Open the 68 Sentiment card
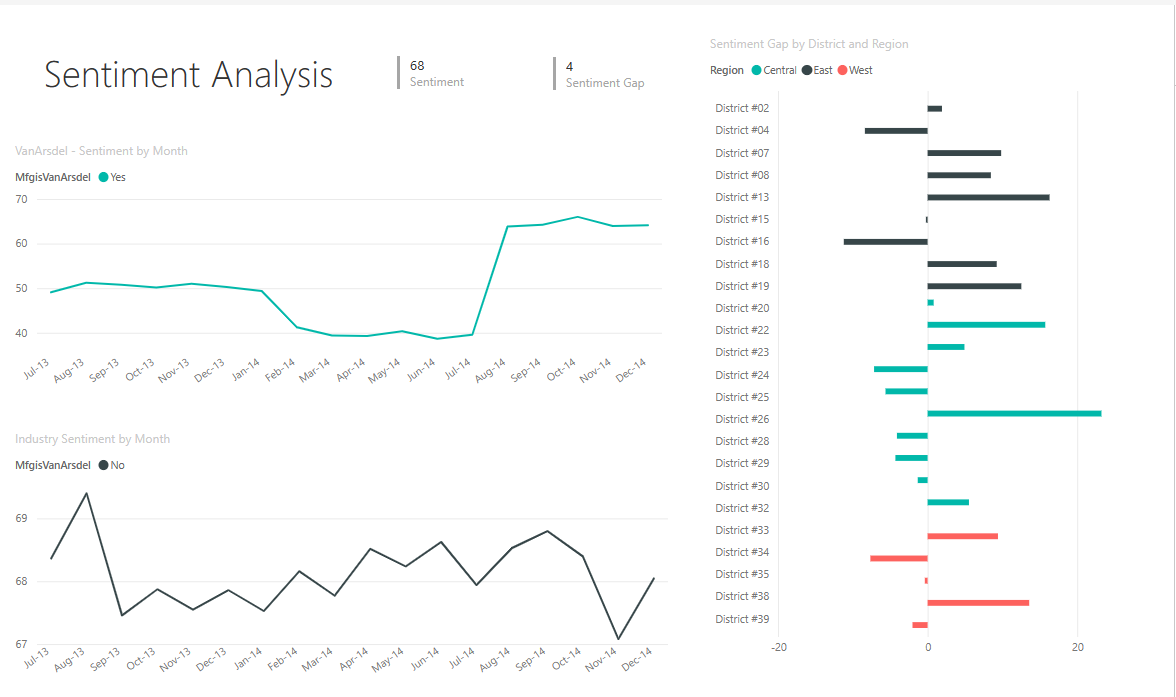The width and height of the screenshot is (1176, 697). coord(417,66)
